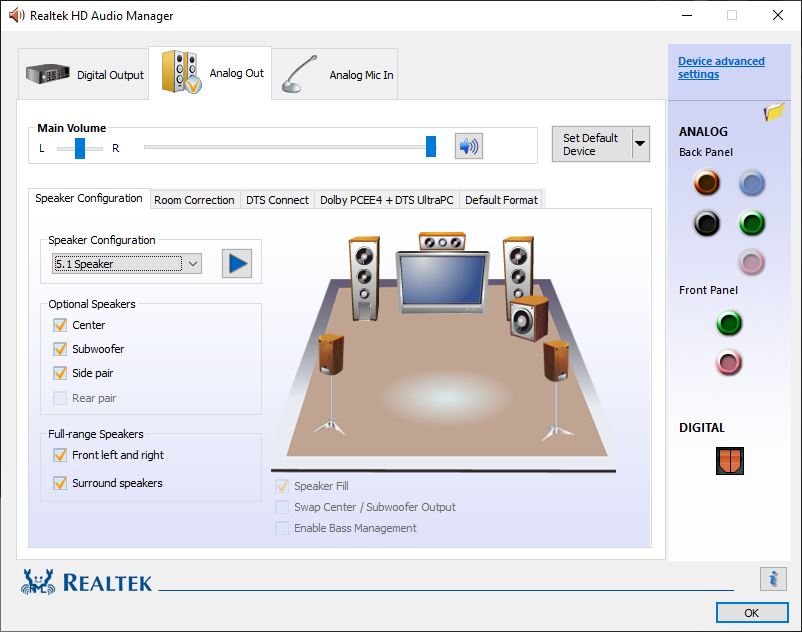Click the pink front panel audio jack

pyautogui.click(x=729, y=363)
